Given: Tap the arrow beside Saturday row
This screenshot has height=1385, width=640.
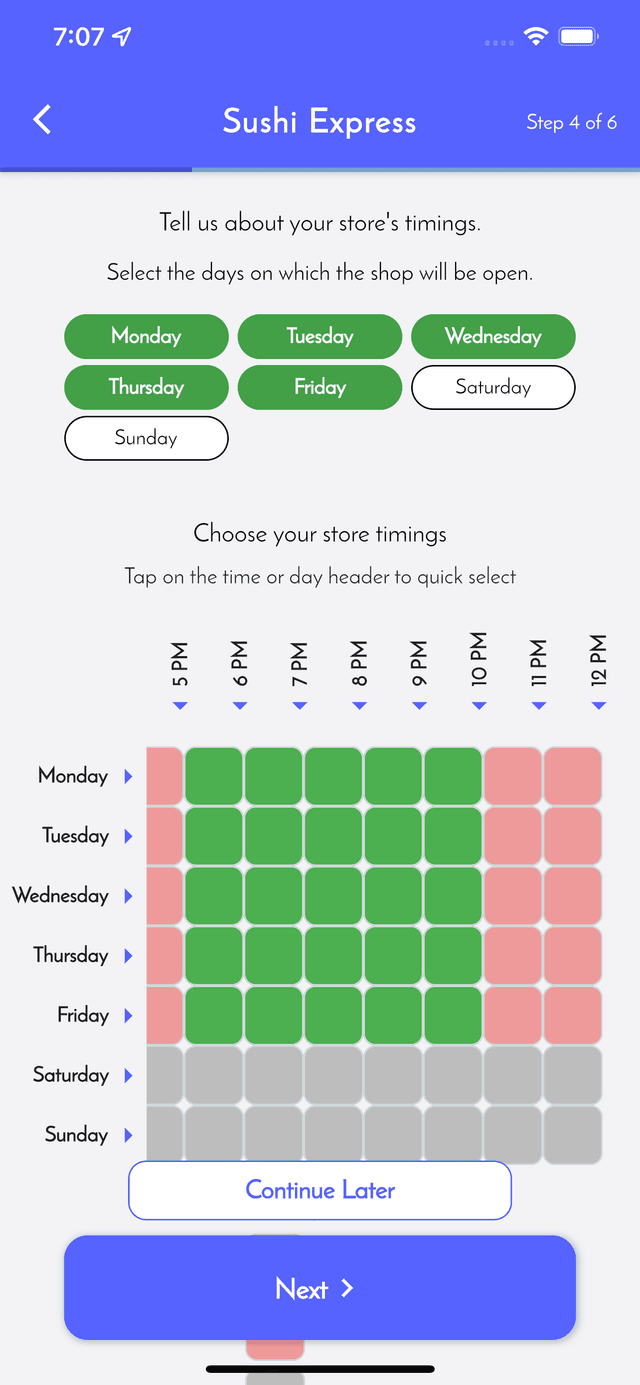Looking at the screenshot, I should click(128, 1075).
